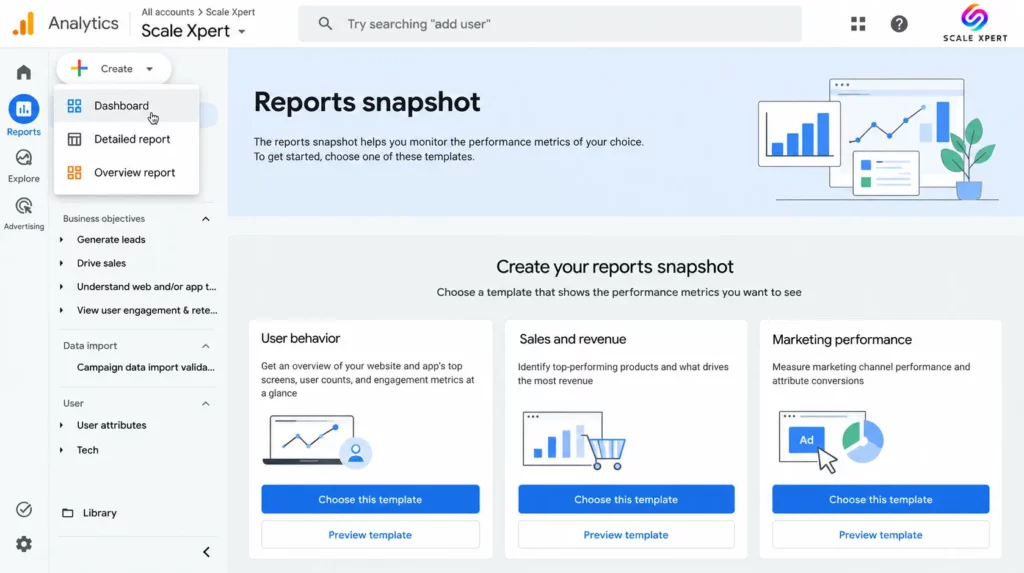Select the Reports icon in sidebar
Image resolution: width=1024 pixels, height=573 pixels.
point(24,109)
